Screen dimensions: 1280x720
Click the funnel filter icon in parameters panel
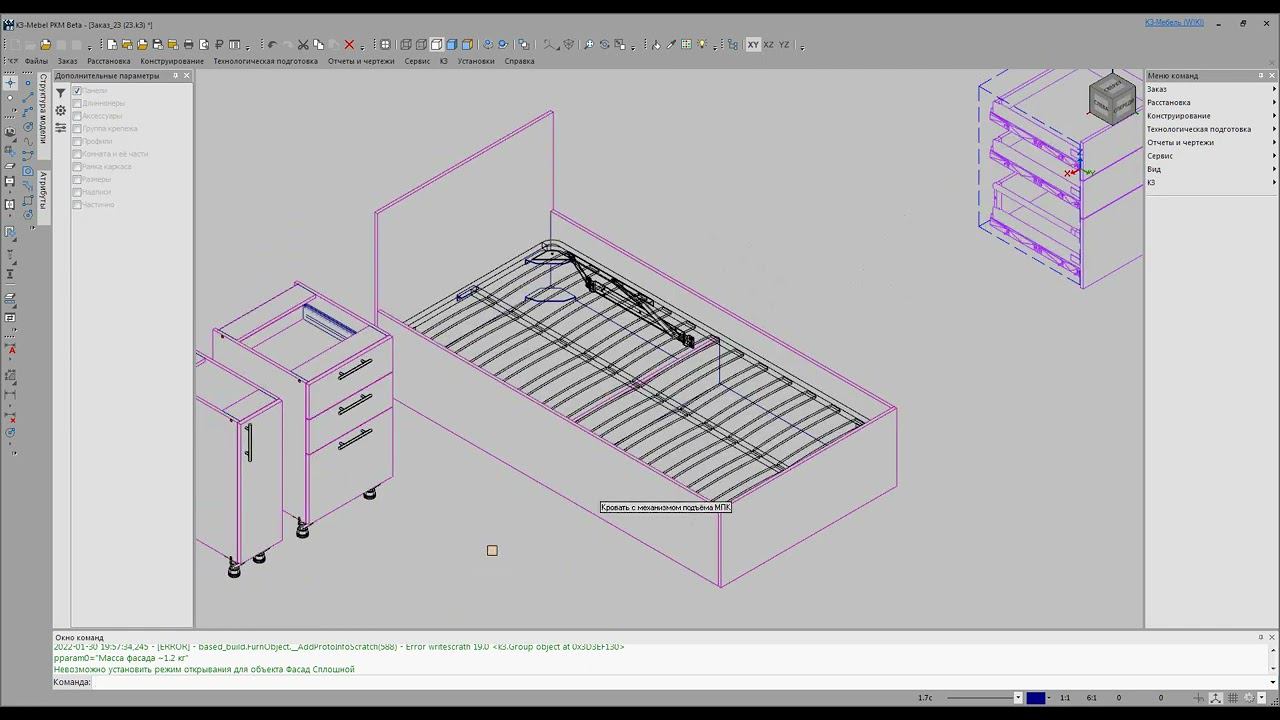61,93
